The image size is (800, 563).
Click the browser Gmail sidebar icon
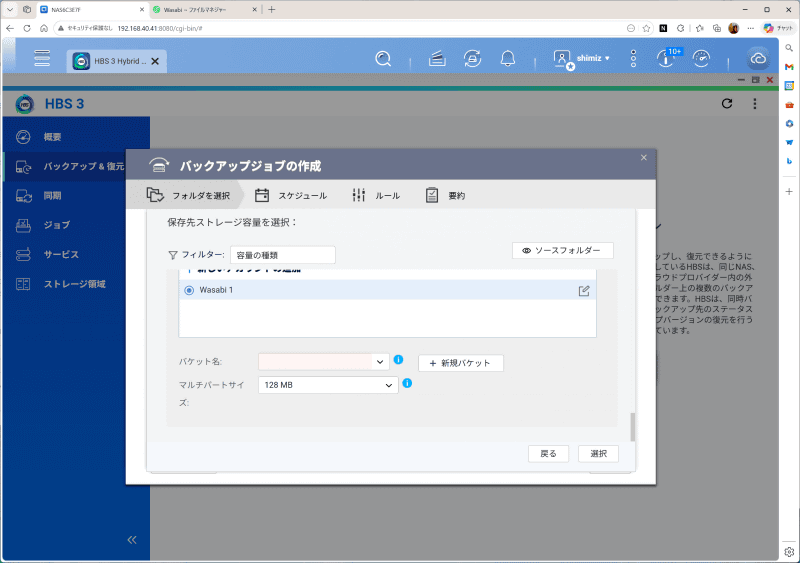click(789, 67)
